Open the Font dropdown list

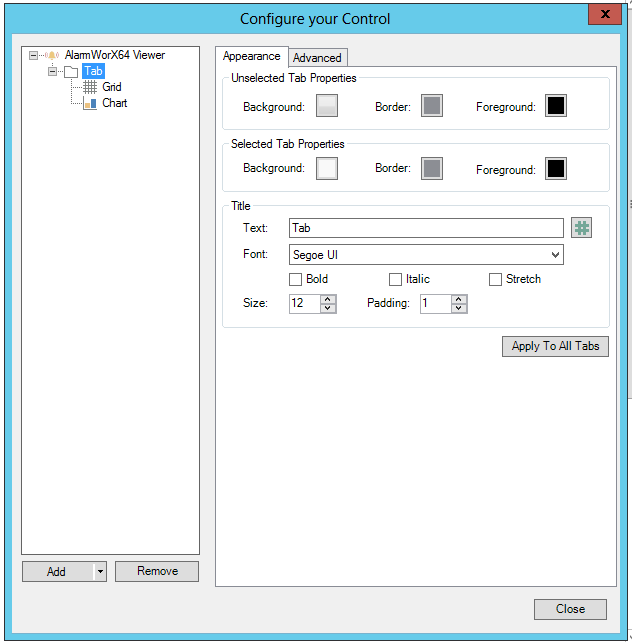pyautogui.click(x=555, y=255)
